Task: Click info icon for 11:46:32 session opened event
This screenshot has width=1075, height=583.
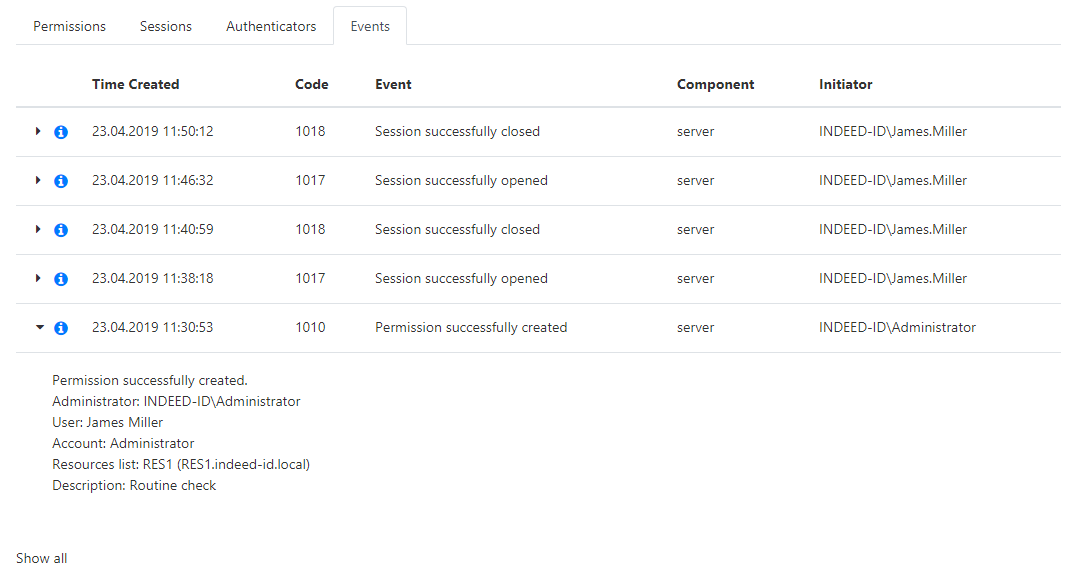Action: pyautogui.click(x=61, y=181)
